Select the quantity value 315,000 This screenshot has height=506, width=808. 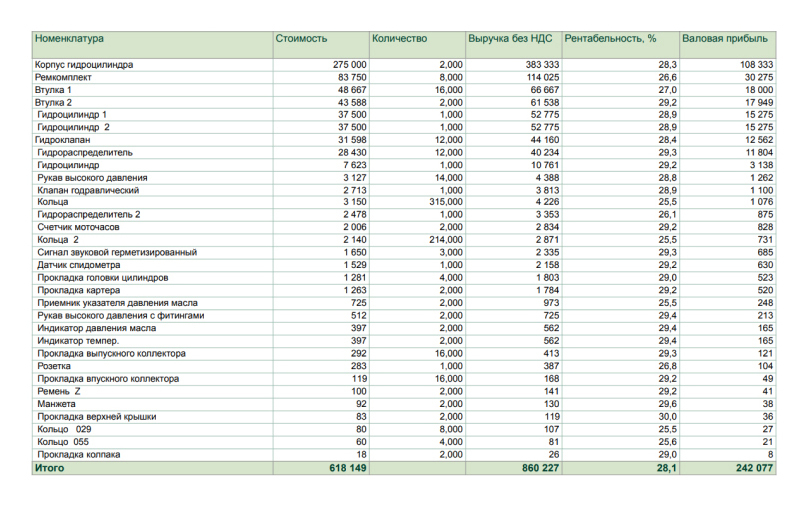446,202
